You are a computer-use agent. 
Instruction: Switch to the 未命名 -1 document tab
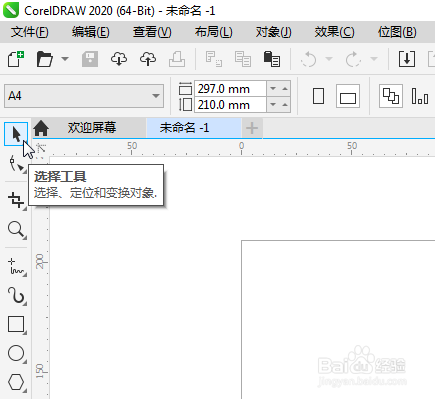[x=194, y=128]
